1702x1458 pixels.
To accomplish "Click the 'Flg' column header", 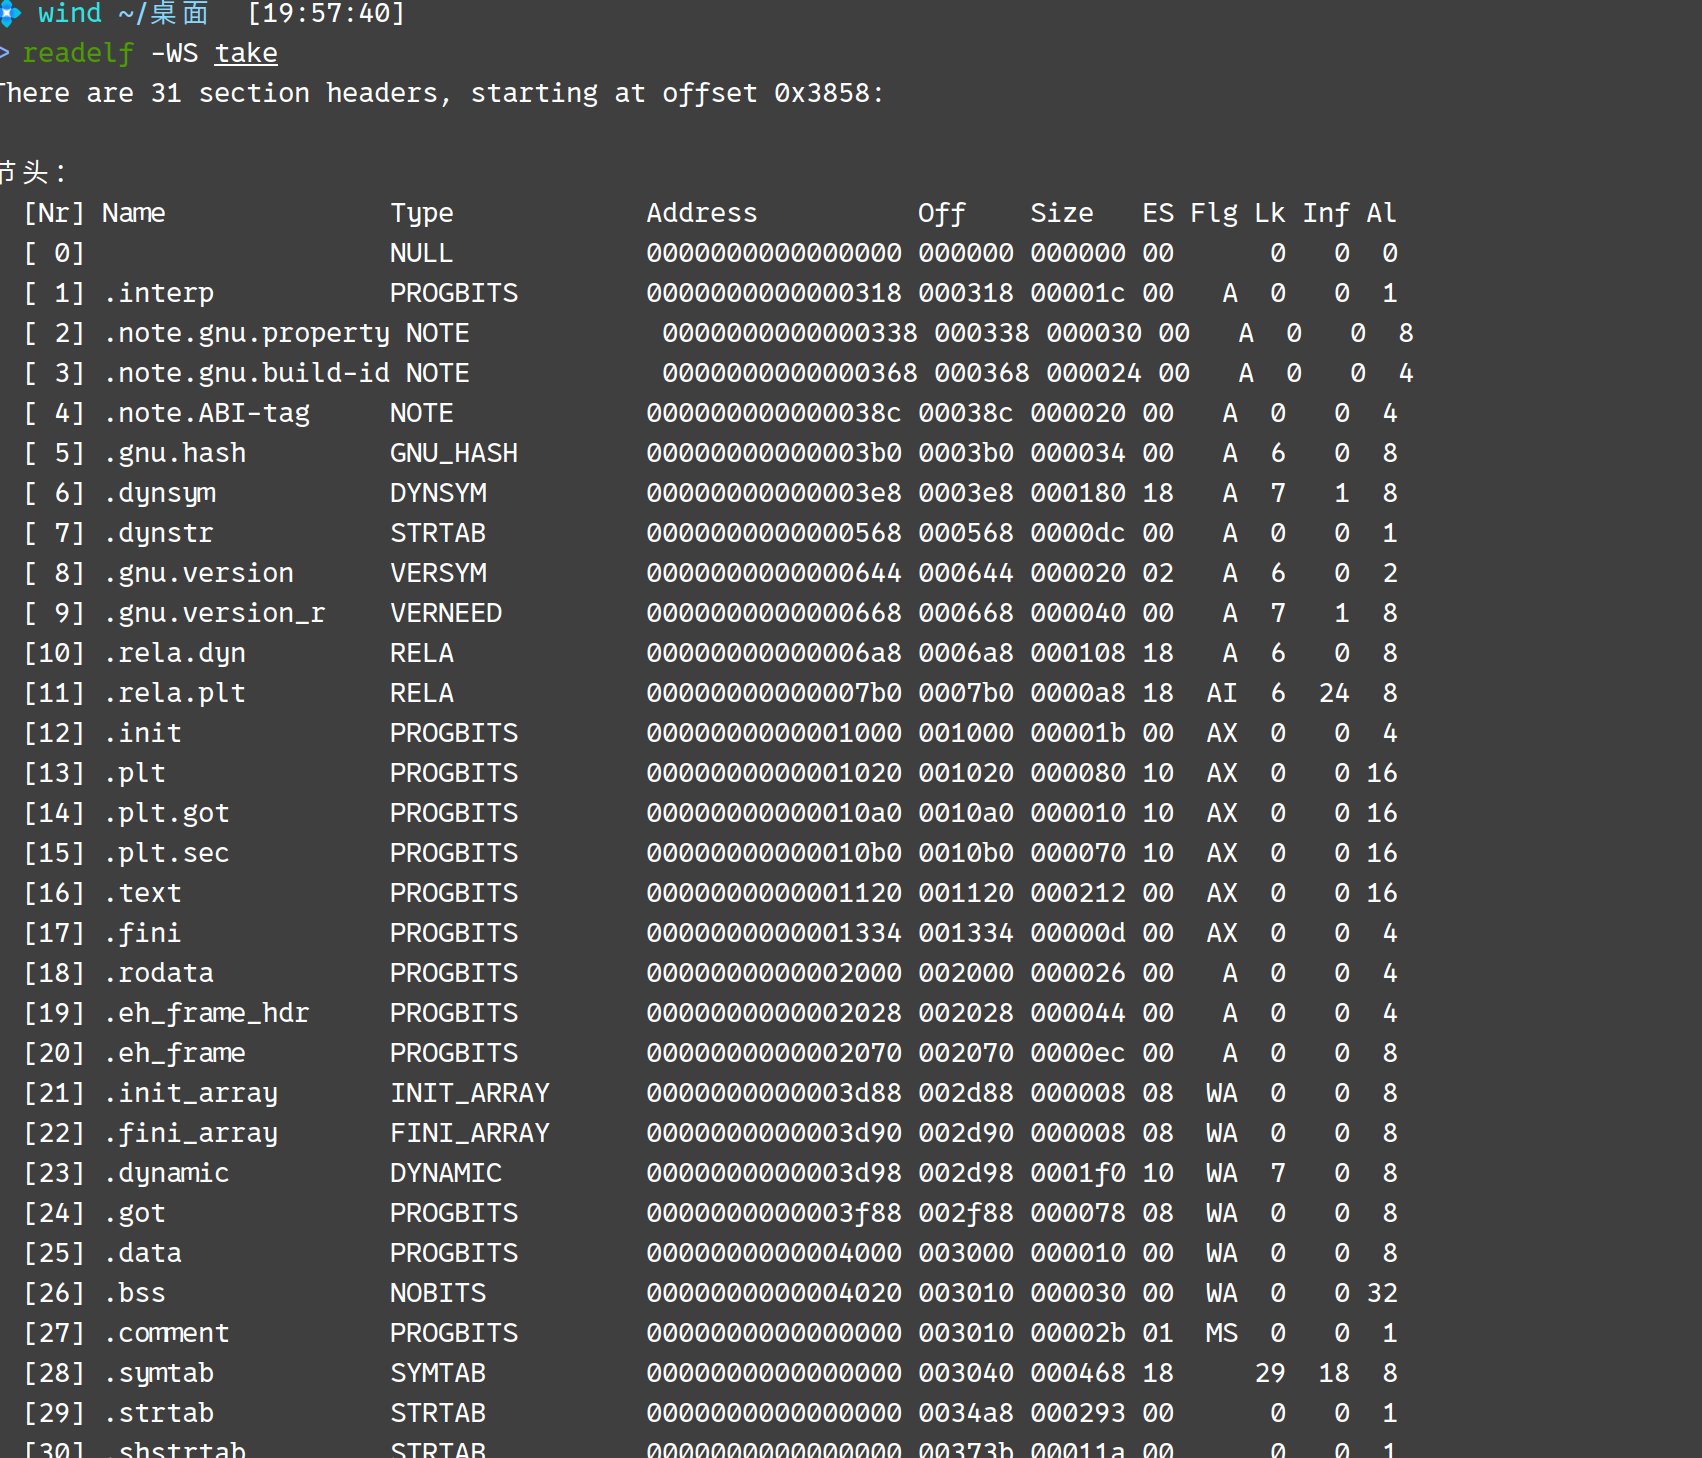I will click(x=1213, y=213).
